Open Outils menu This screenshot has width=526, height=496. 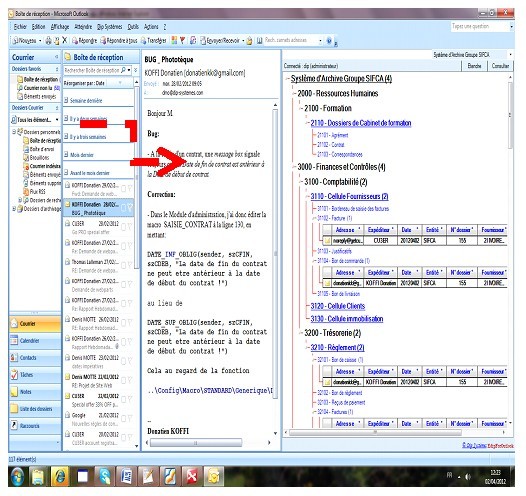(133, 26)
